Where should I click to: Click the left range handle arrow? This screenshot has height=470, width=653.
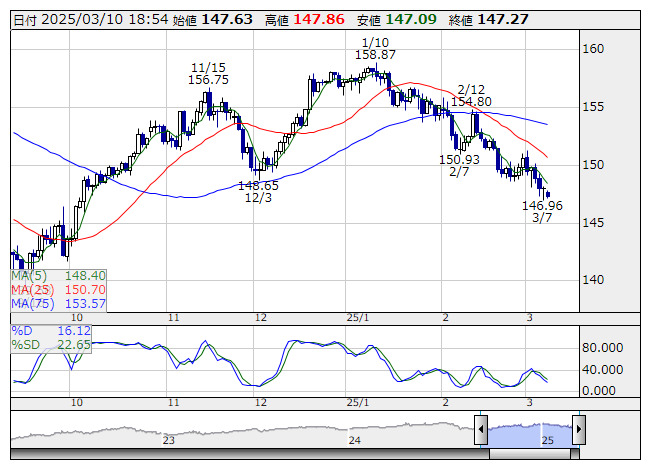tap(481, 429)
